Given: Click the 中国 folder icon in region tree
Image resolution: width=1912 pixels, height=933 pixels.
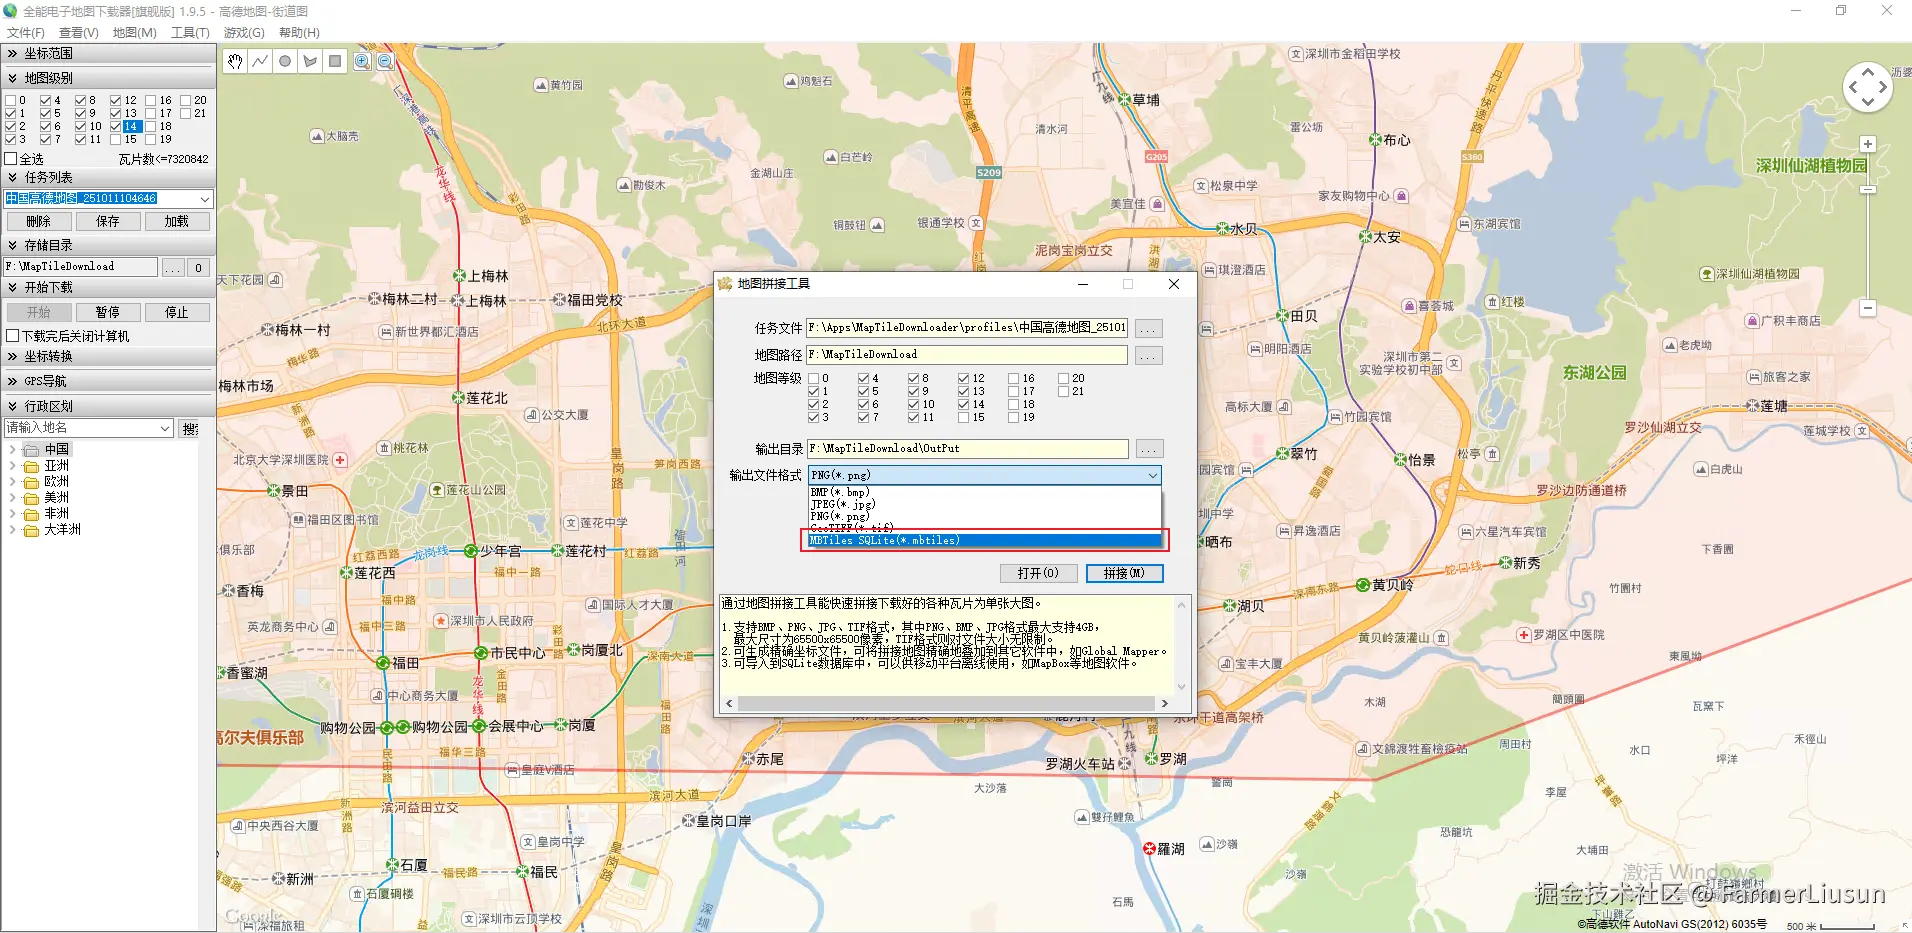Looking at the screenshot, I should point(31,450).
